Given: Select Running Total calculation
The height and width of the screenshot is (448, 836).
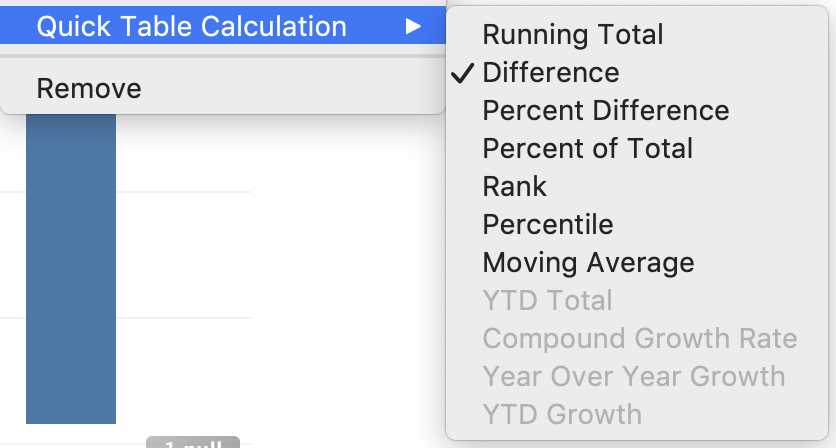Looking at the screenshot, I should (x=572, y=35).
